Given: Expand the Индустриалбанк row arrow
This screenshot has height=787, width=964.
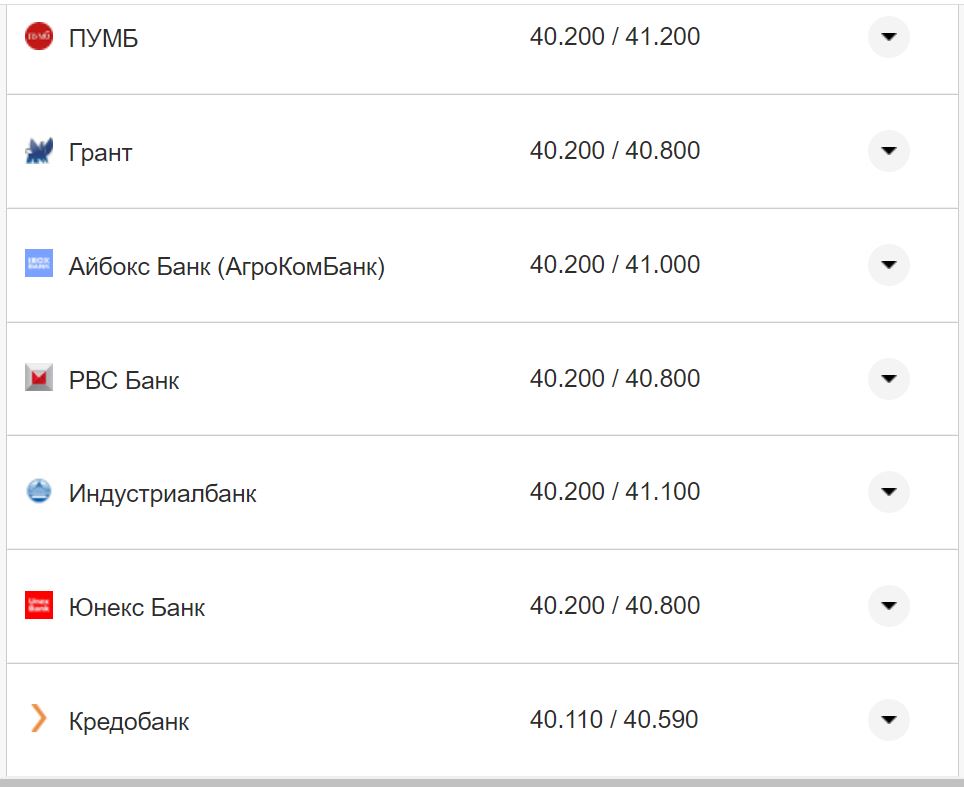Looking at the screenshot, I should (888, 492).
